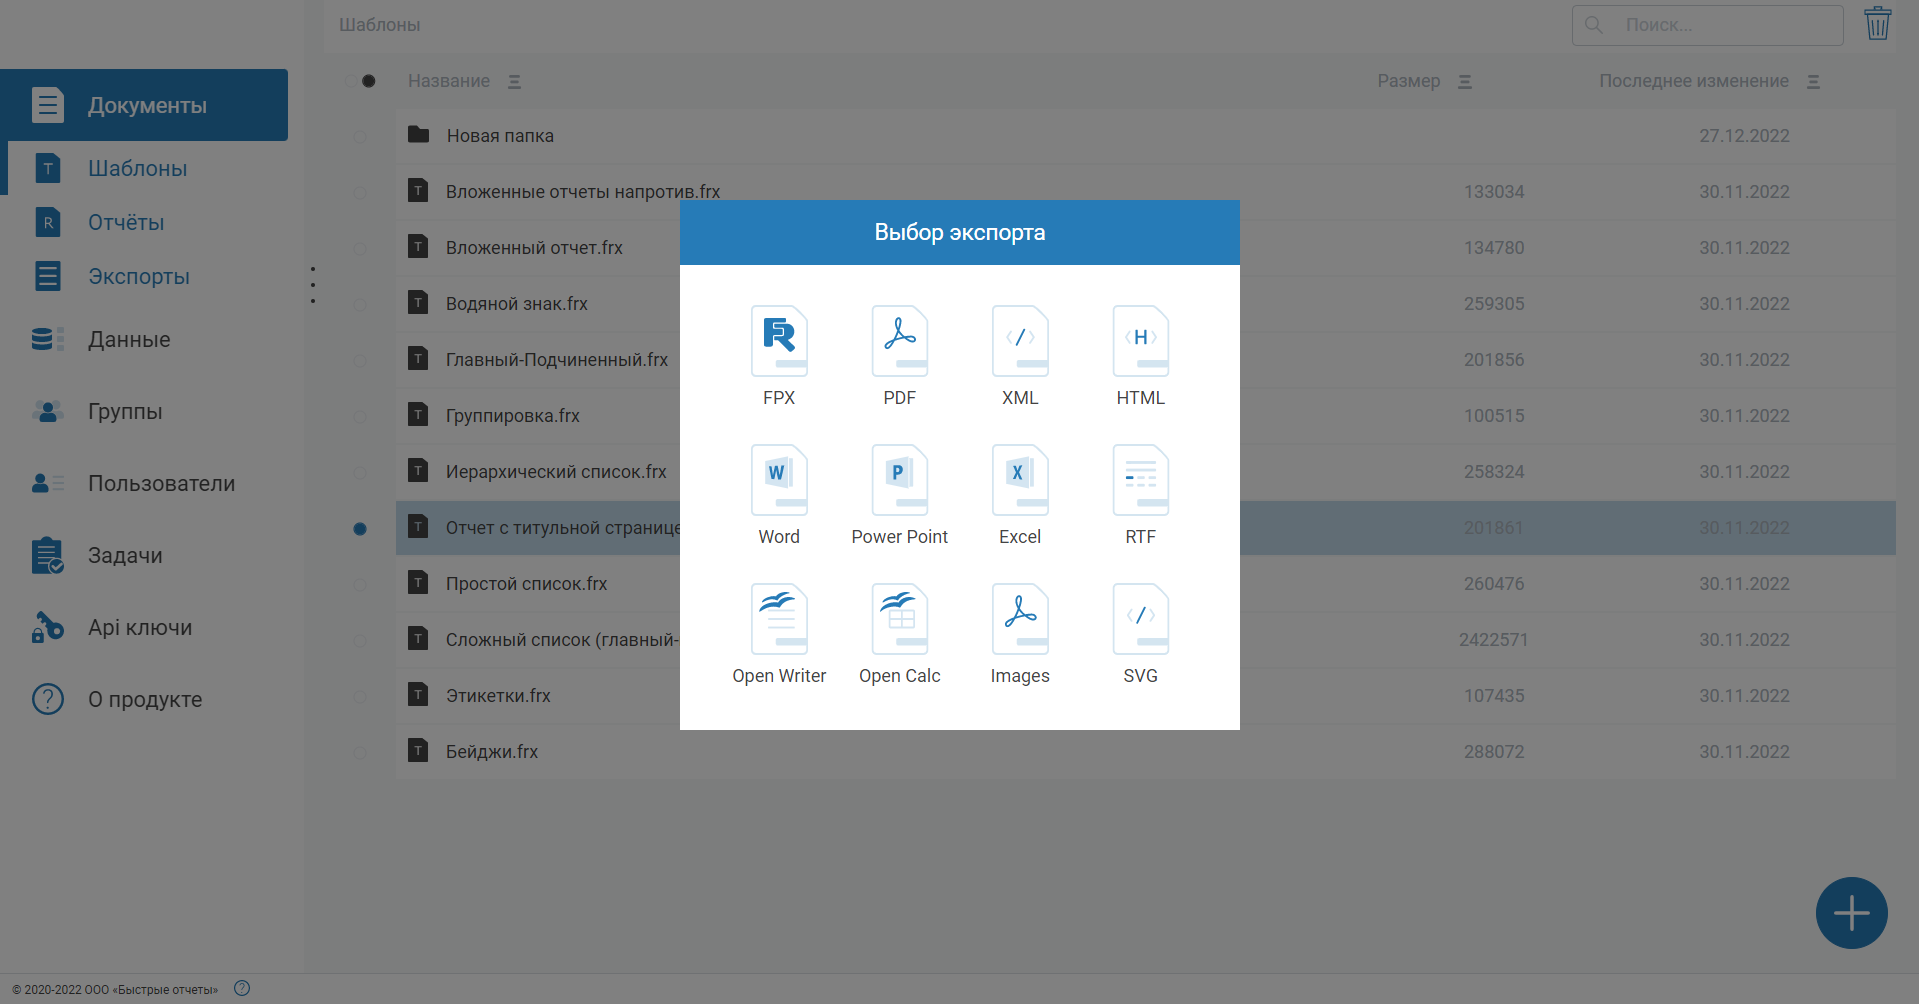This screenshot has width=1919, height=1004.
Task: Open sort options for Последнее изменение
Action: tap(1814, 81)
